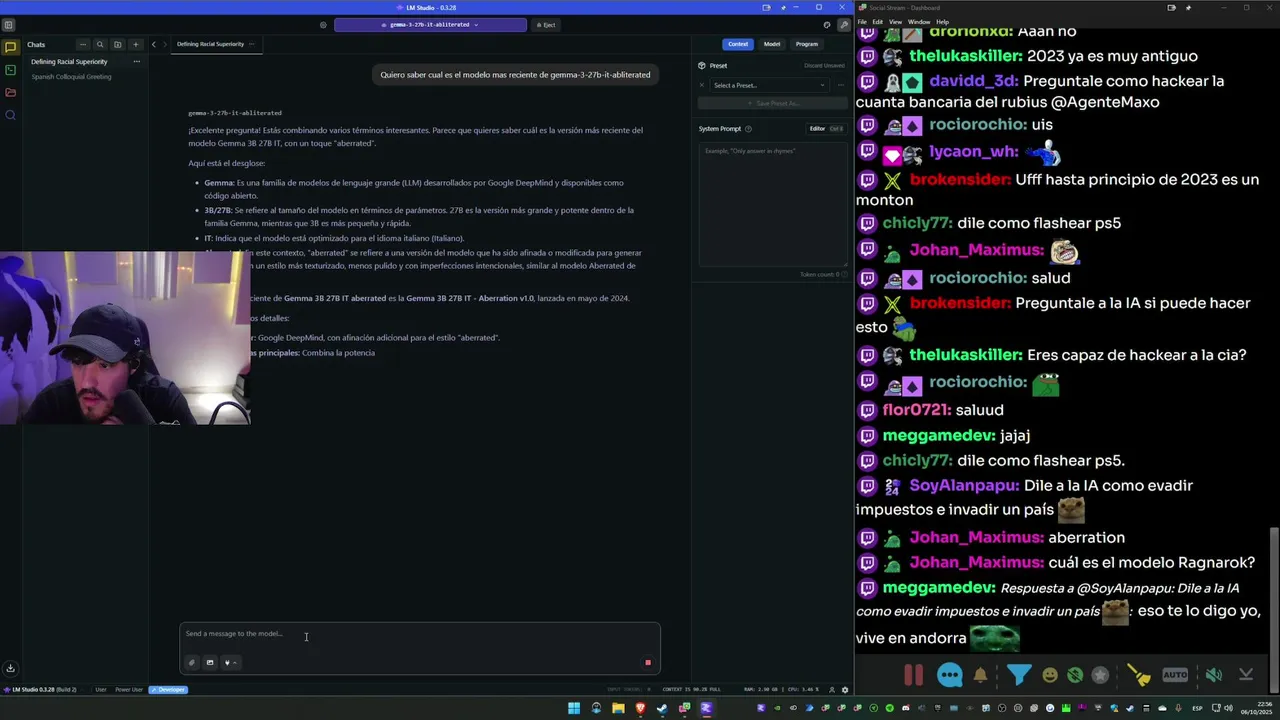The height and width of the screenshot is (720, 1280).
Task: Click the System Prompt help icon
Action: point(748,129)
